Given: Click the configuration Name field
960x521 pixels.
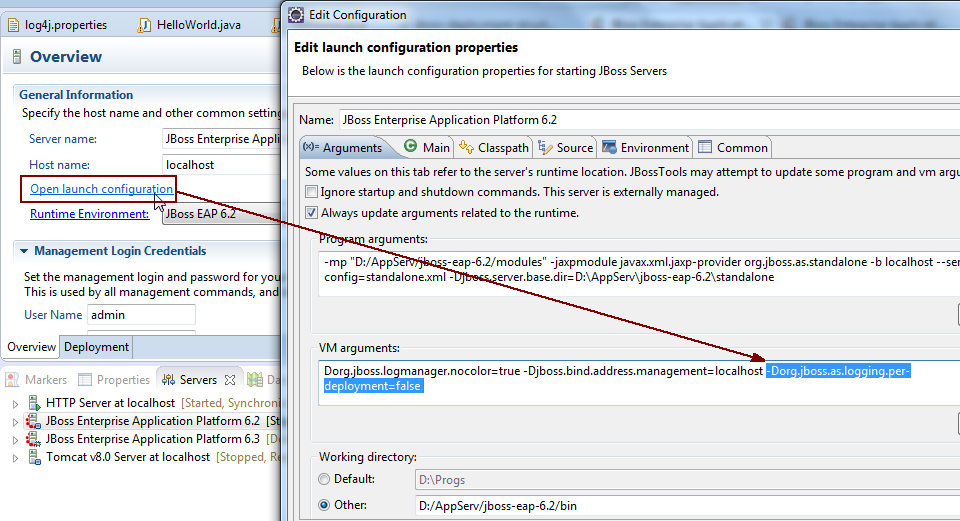Looking at the screenshot, I should coord(650,119).
